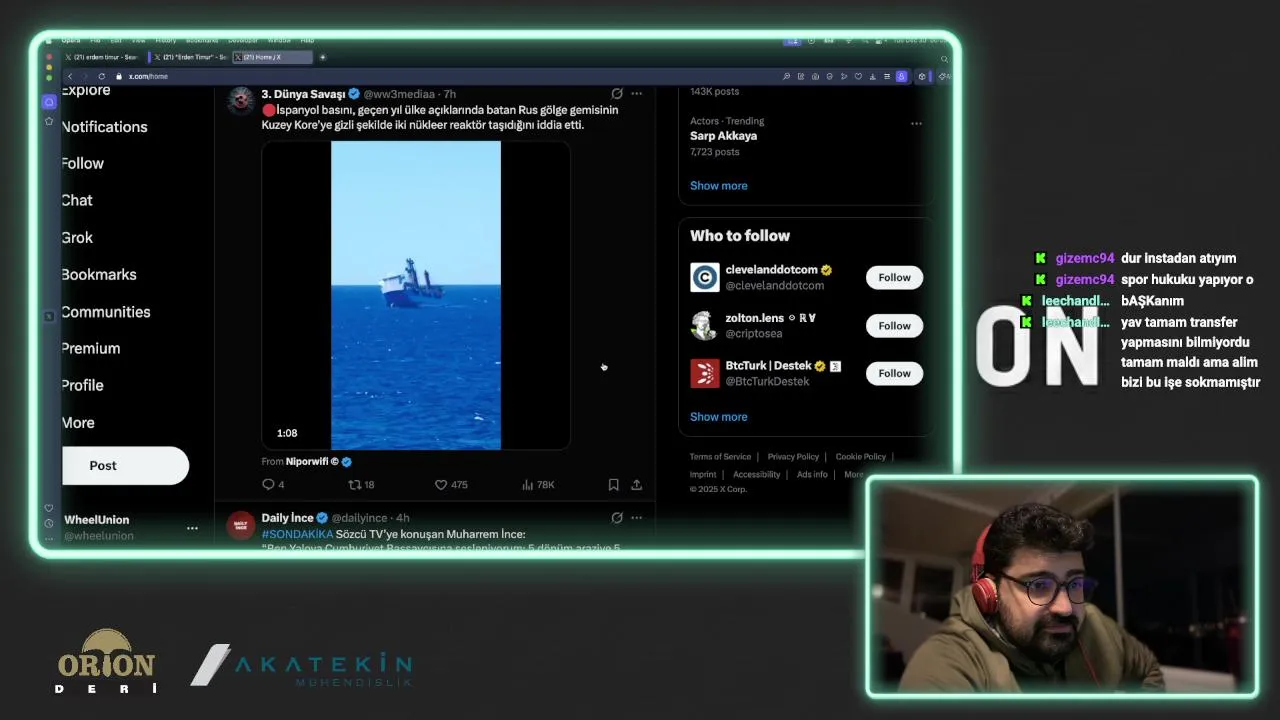Viewport: 1280px width, 720px height.
Task: Open the Privacy Policy link
Action: click(x=793, y=457)
